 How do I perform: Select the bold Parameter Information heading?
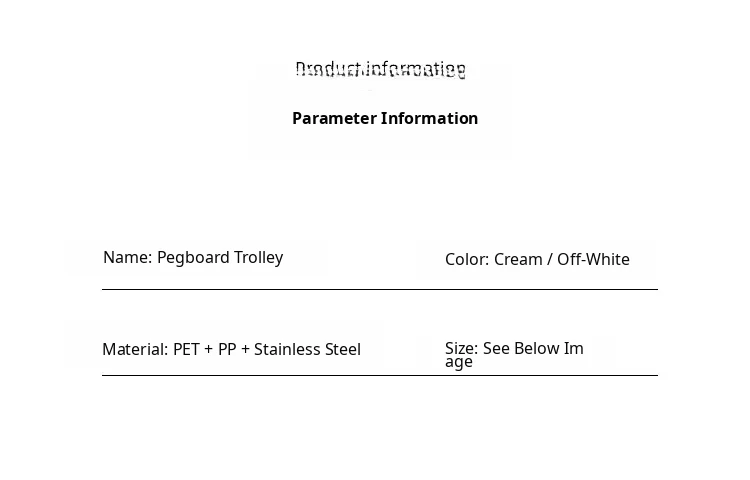[385, 118]
